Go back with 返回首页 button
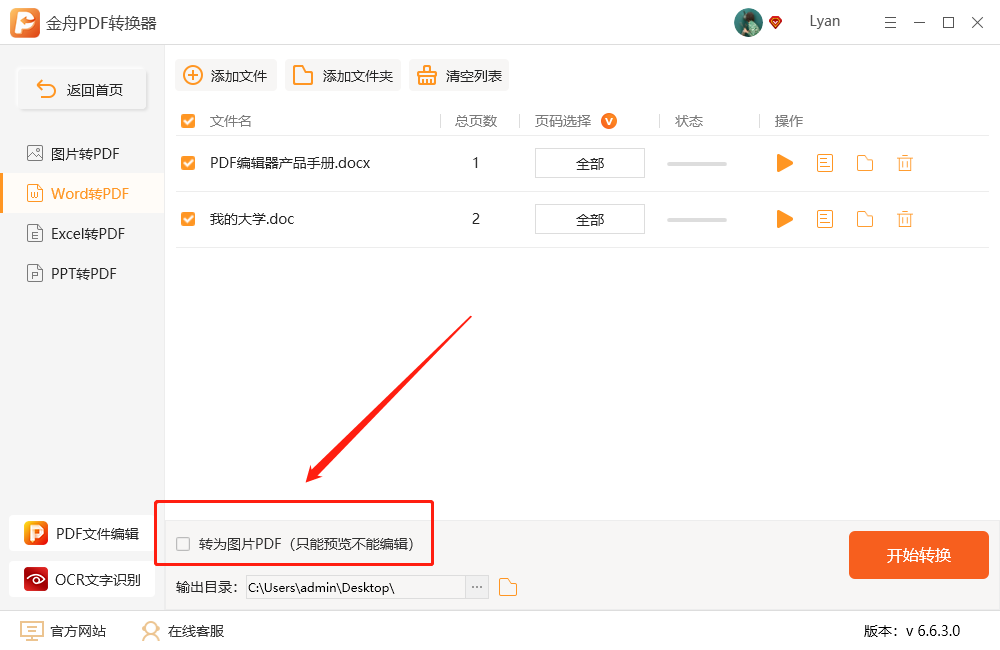1000x650 pixels. [82, 89]
